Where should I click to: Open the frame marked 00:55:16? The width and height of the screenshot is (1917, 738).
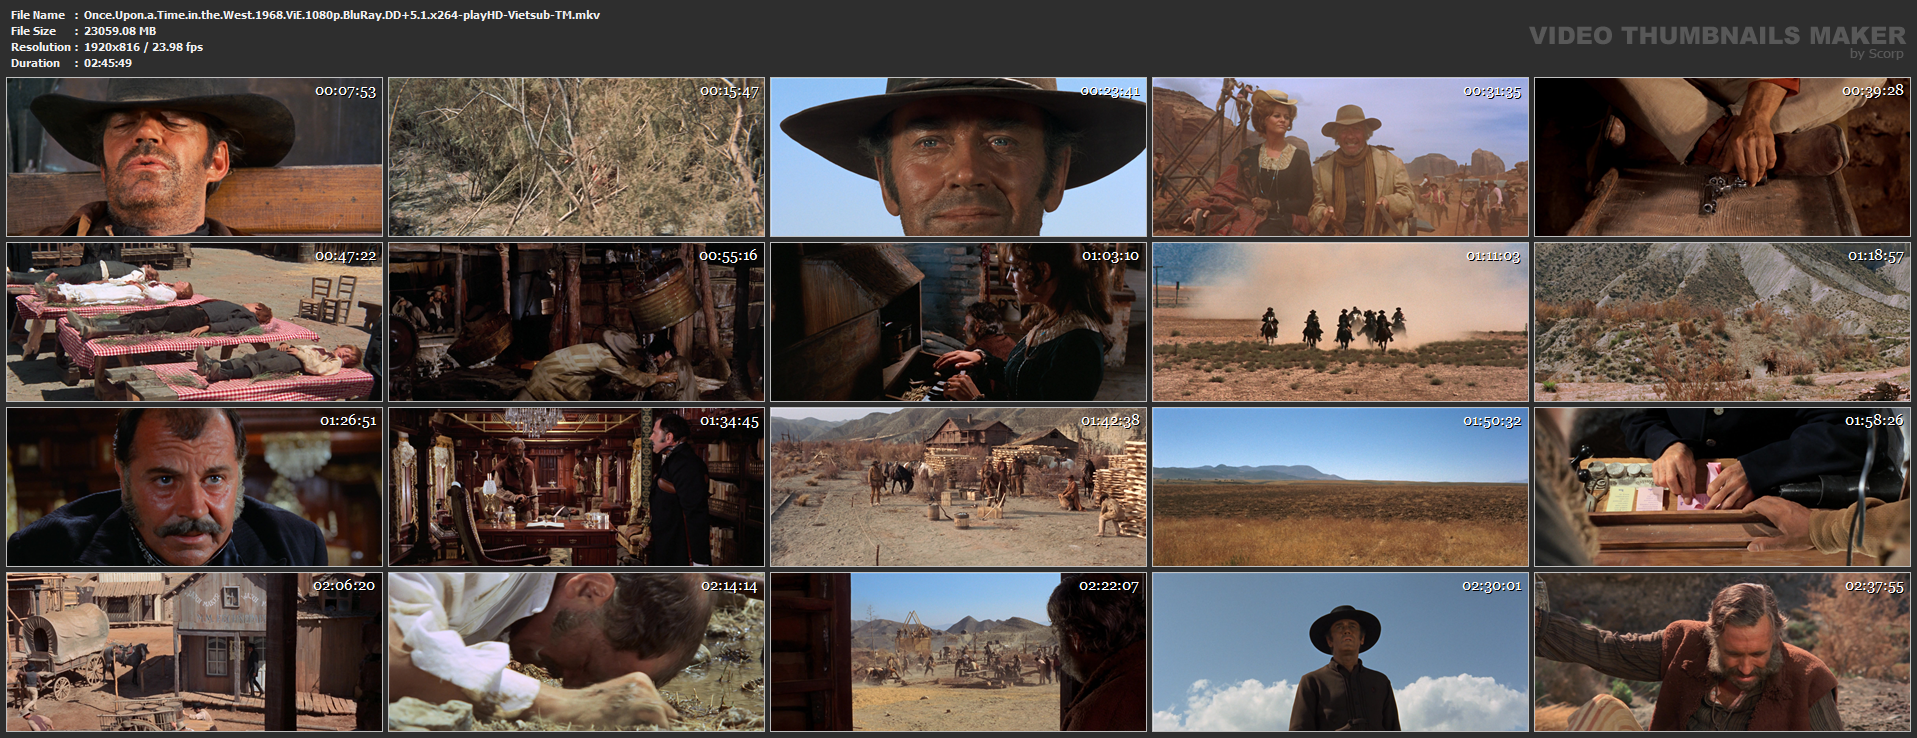coord(576,322)
